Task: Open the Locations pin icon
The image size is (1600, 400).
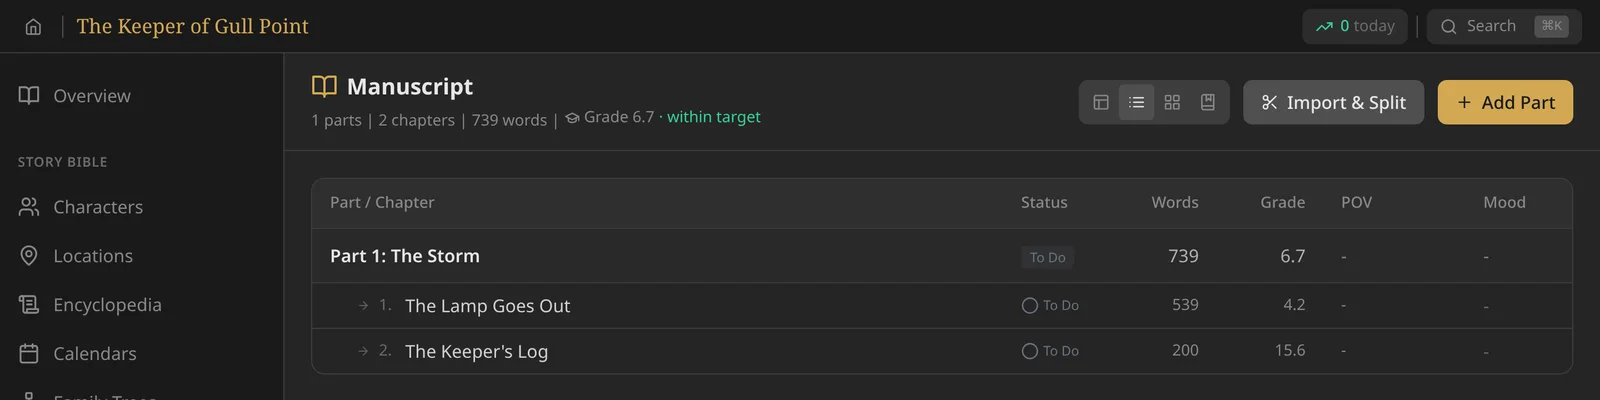Action: [29, 256]
